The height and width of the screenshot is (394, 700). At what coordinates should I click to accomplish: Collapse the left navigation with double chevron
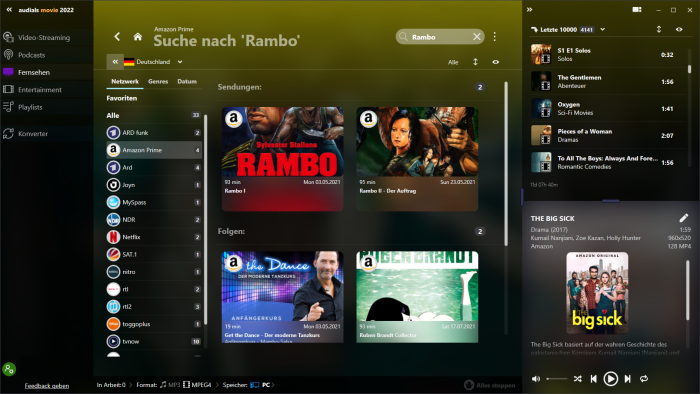coord(9,9)
